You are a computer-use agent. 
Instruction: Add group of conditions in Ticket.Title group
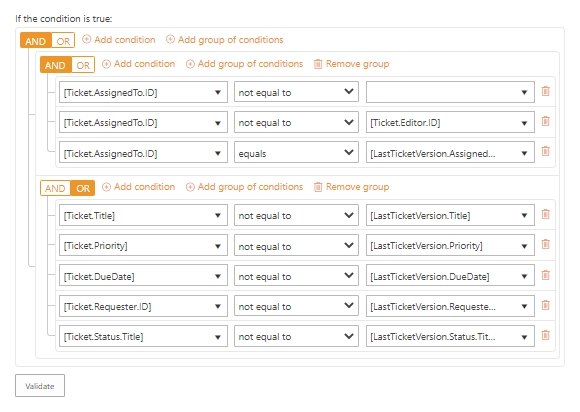pyautogui.click(x=244, y=187)
